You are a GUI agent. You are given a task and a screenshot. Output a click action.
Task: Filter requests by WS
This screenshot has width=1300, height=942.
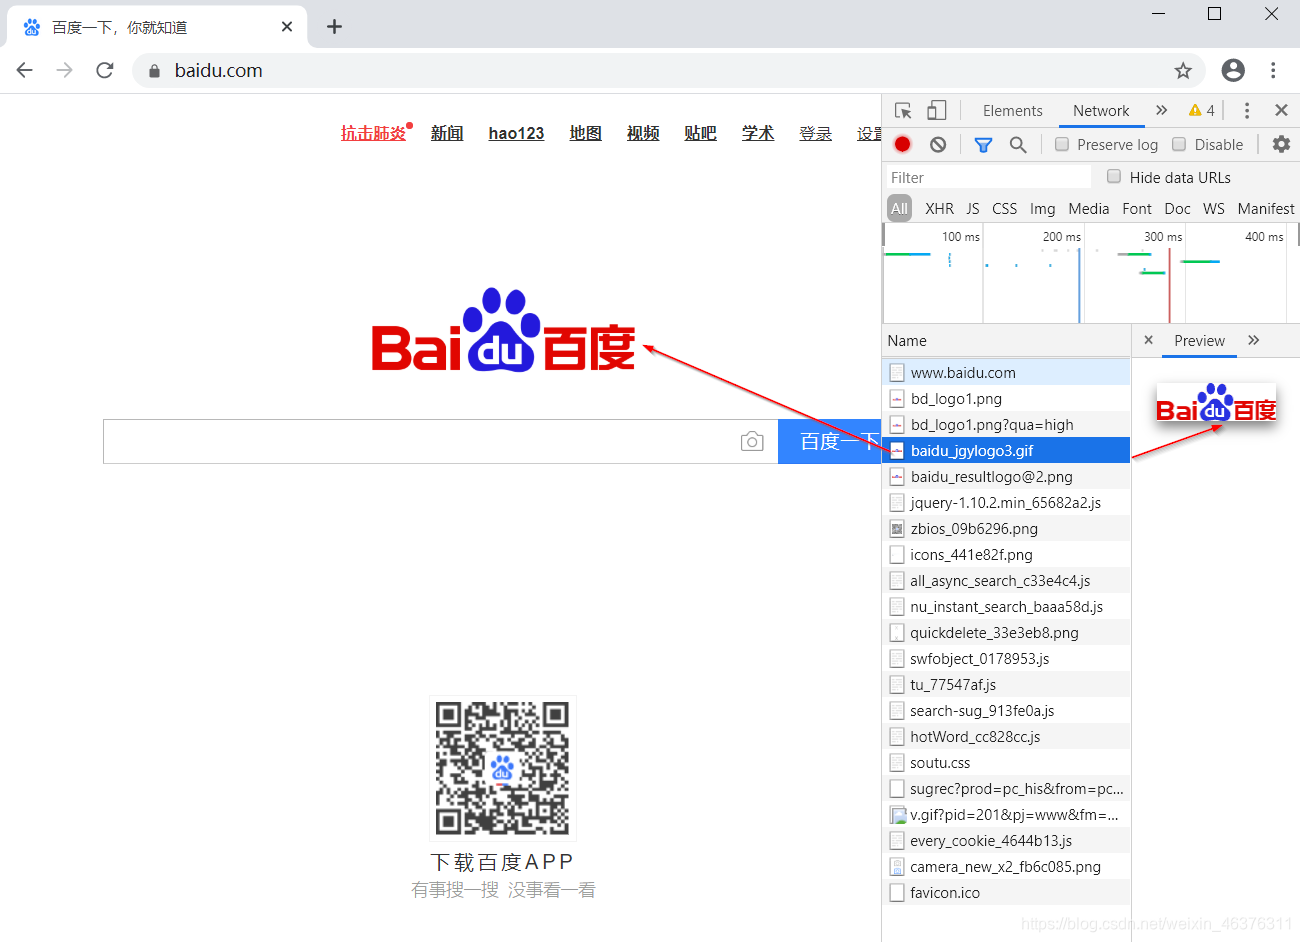(1213, 209)
